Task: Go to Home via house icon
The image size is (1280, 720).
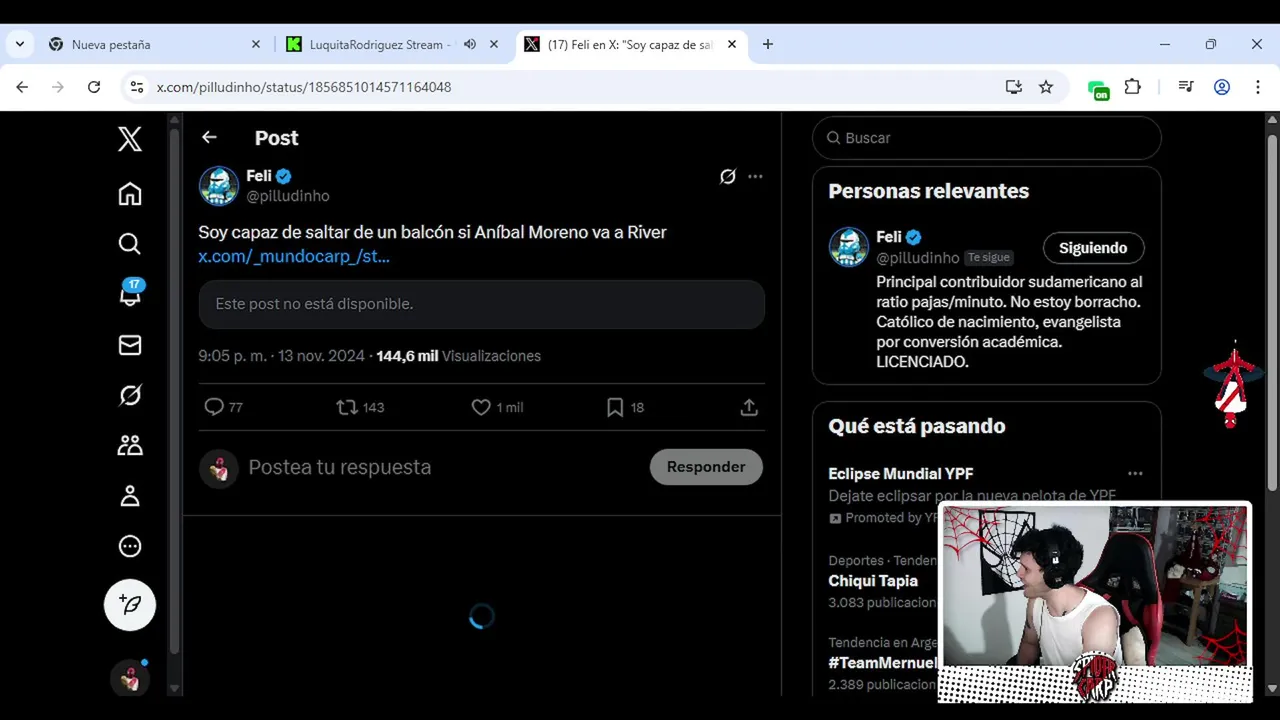Action: click(130, 194)
